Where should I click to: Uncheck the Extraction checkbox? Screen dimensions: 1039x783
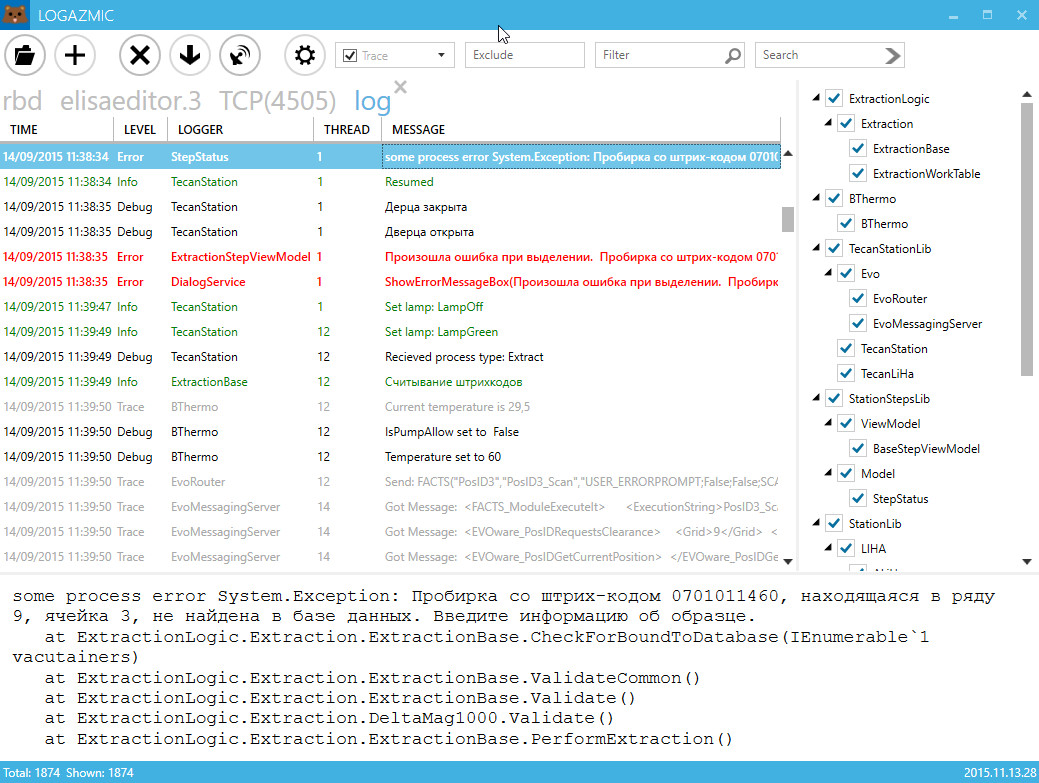846,124
